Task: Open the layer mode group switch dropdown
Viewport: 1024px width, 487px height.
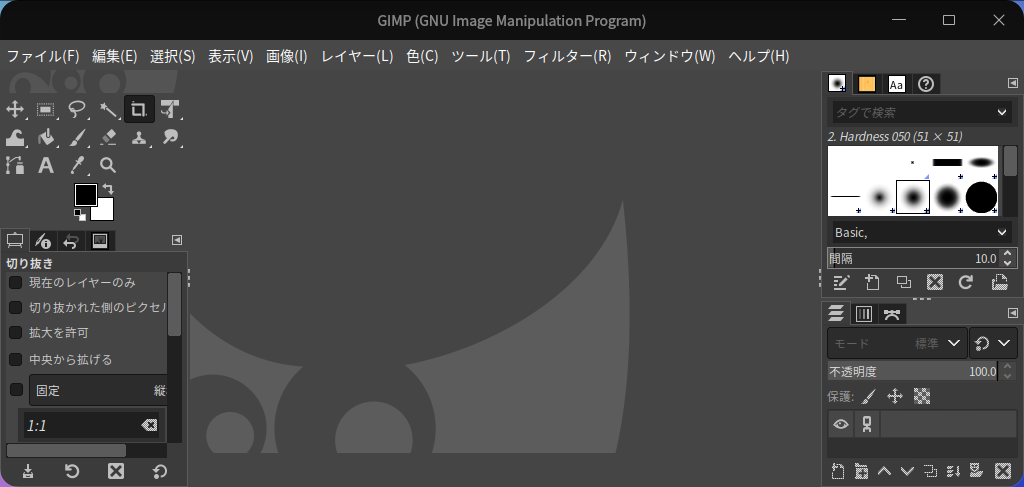Action: tap(993, 343)
